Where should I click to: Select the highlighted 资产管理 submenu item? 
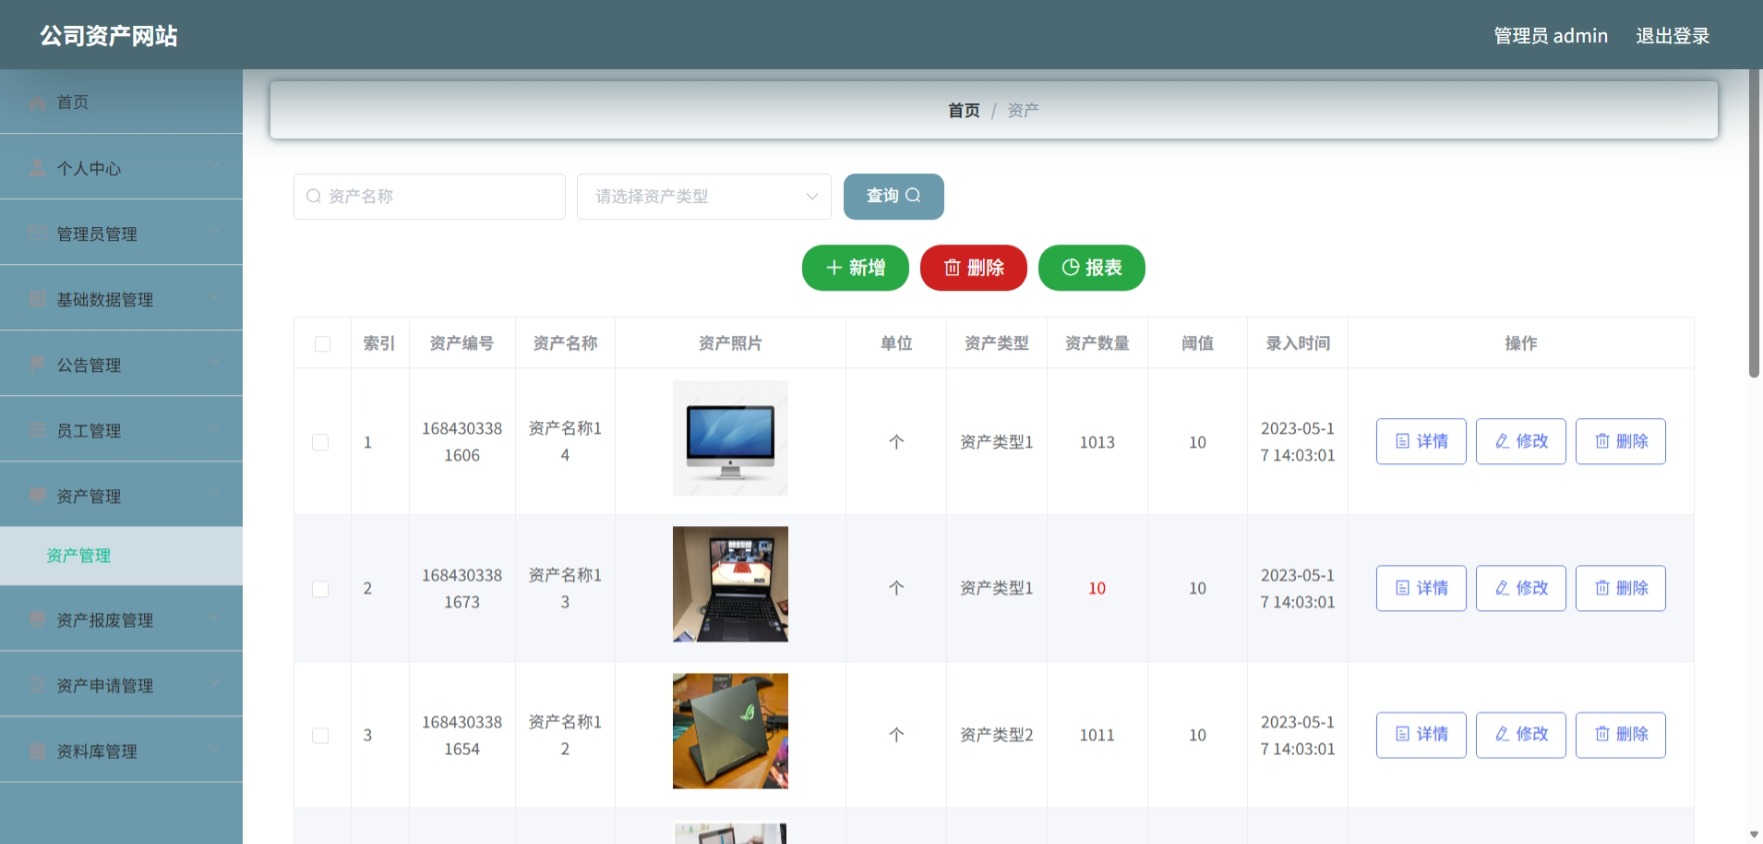click(121, 556)
